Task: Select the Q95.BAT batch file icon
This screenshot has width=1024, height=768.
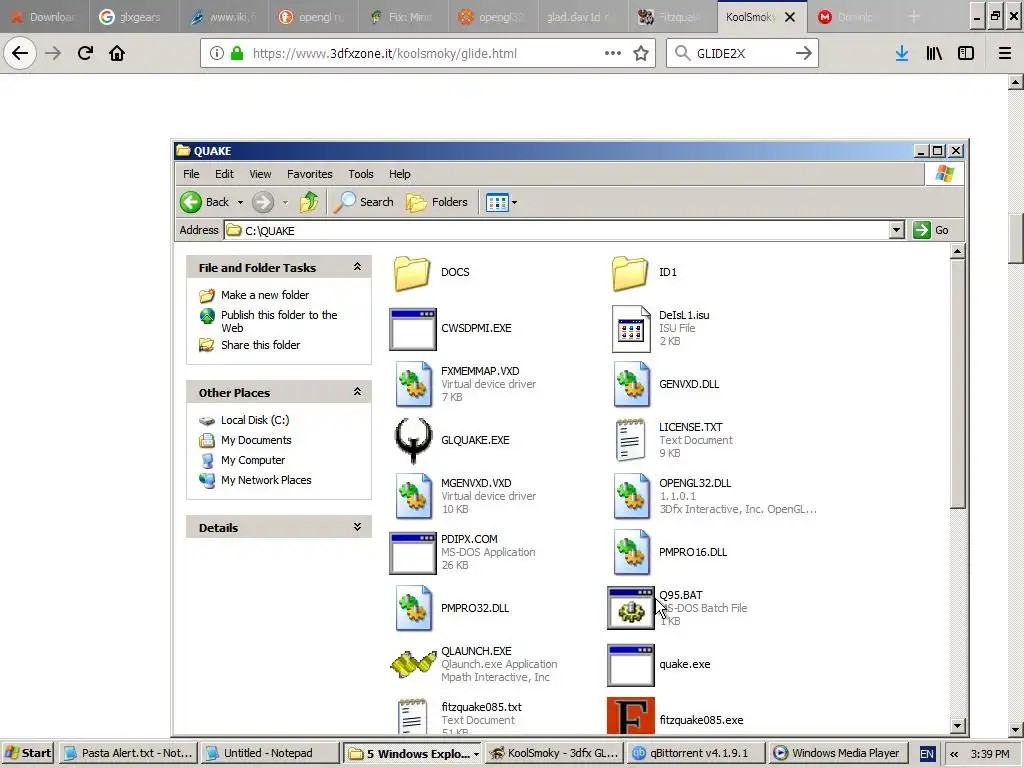Action: click(x=631, y=609)
